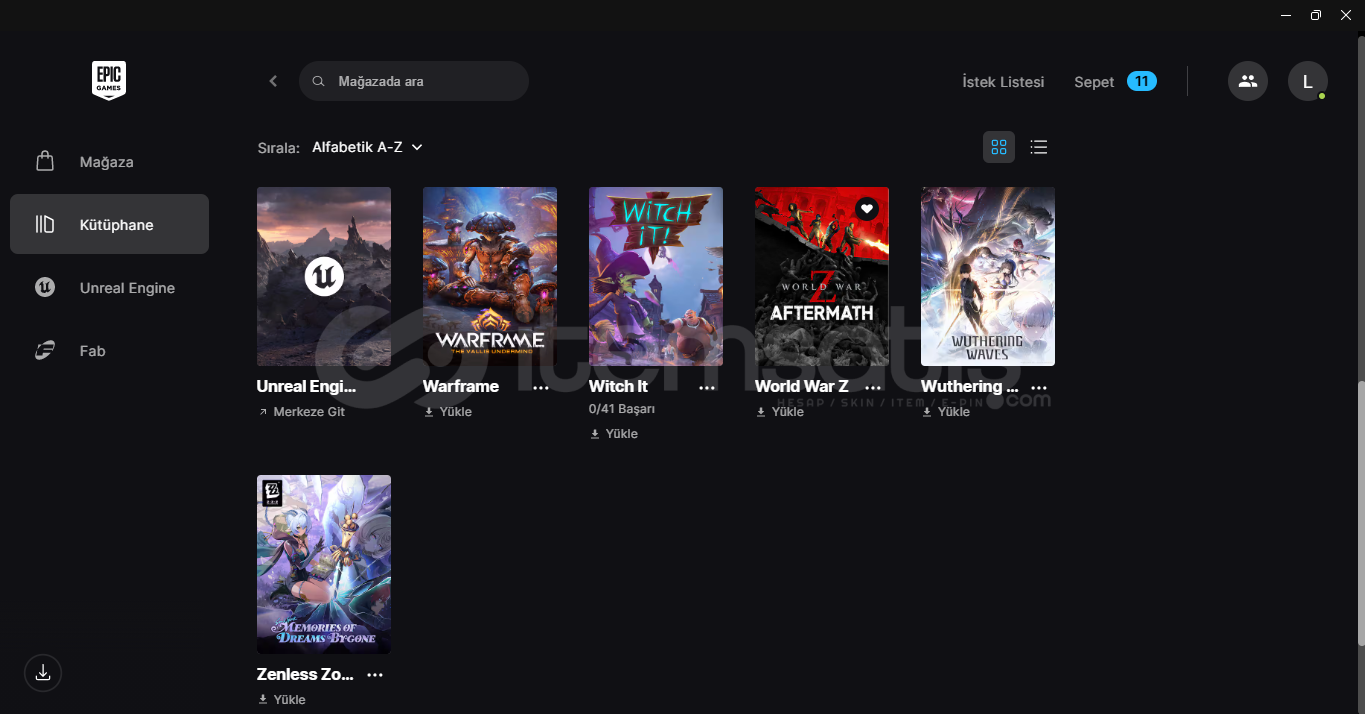The image size is (1365, 714).
Task: Open the Witch It cover thumbnail
Action: (x=656, y=276)
